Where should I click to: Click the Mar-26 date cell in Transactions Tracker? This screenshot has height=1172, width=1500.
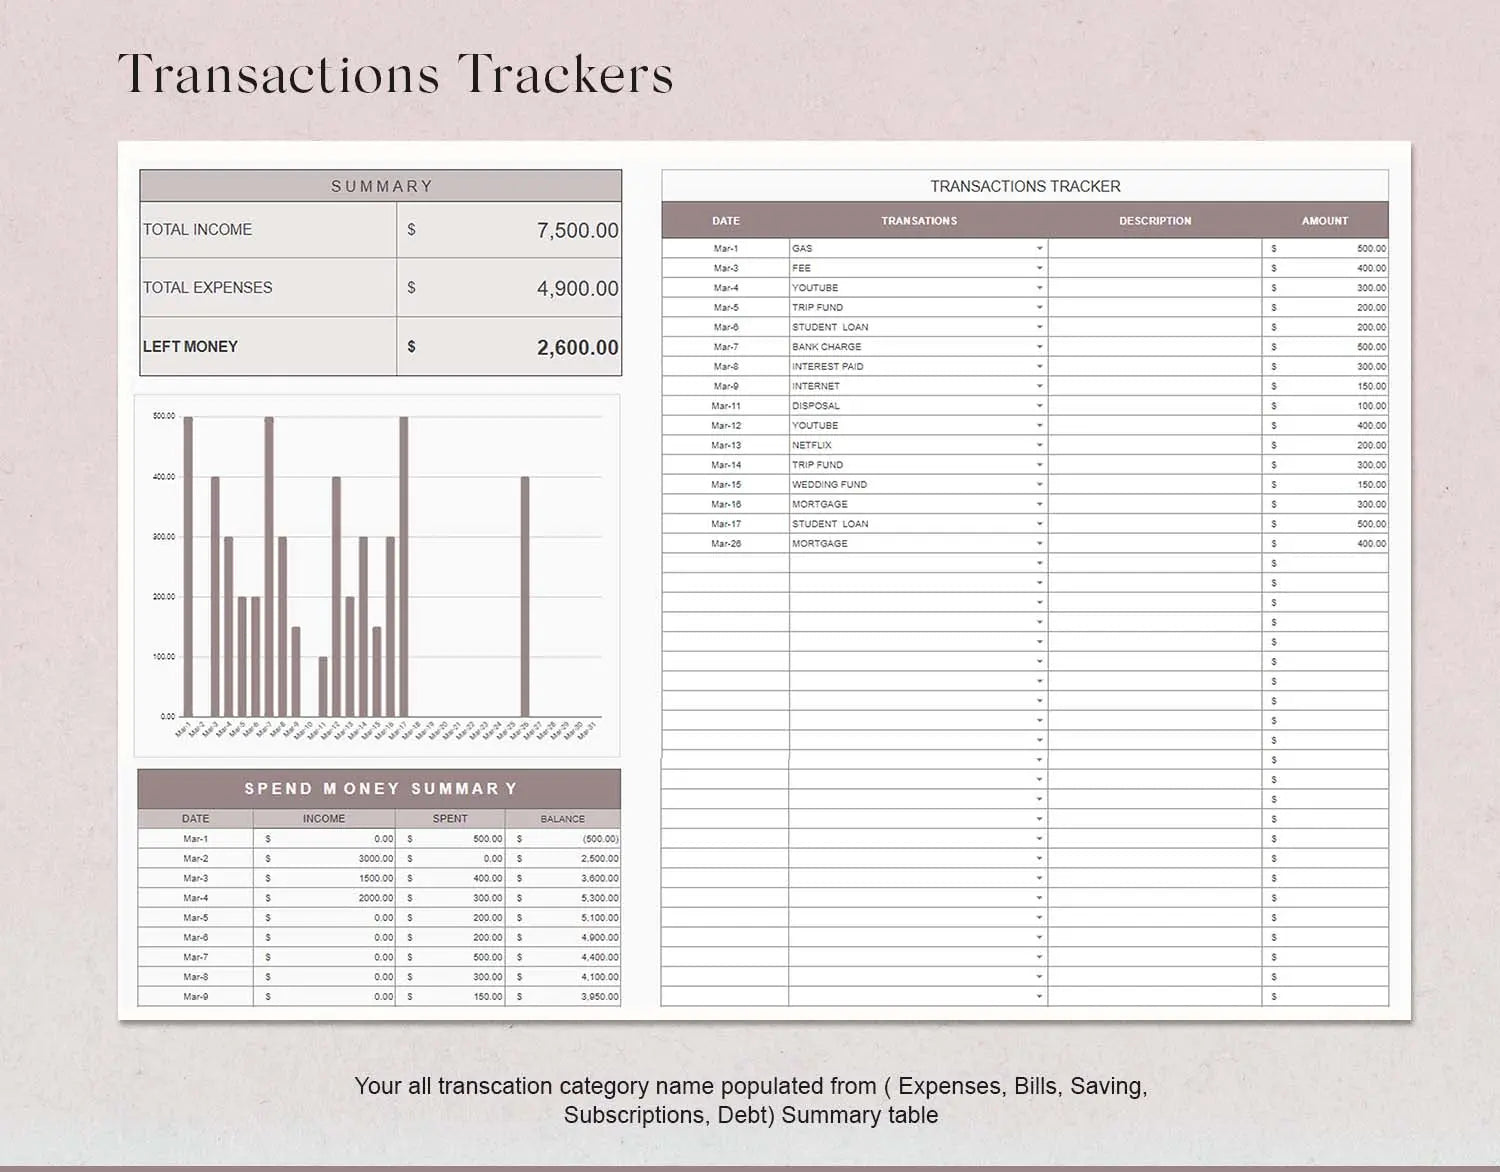[726, 544]
